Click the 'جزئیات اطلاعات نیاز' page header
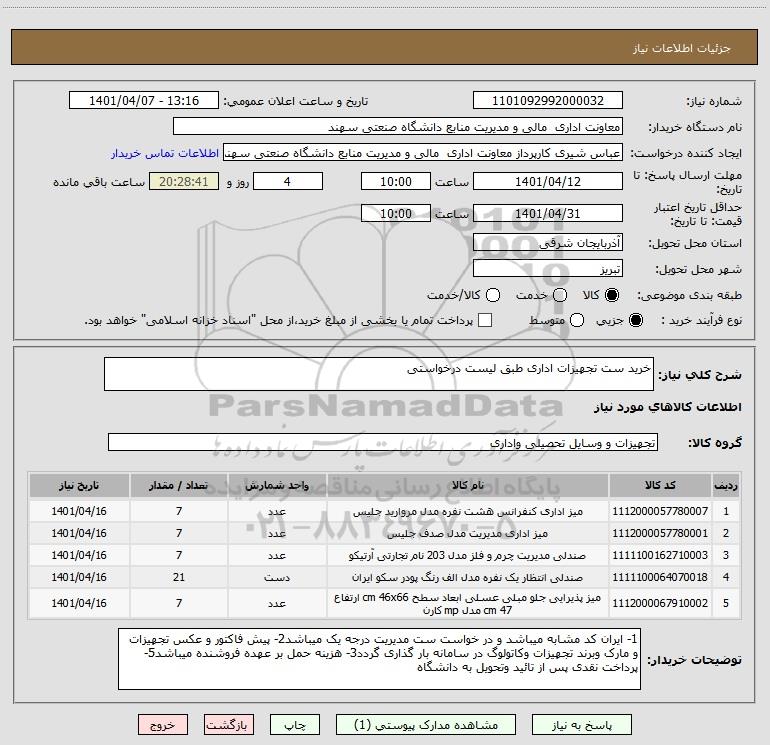This screenshot has width=770, height=745. [x=682, y=48]
